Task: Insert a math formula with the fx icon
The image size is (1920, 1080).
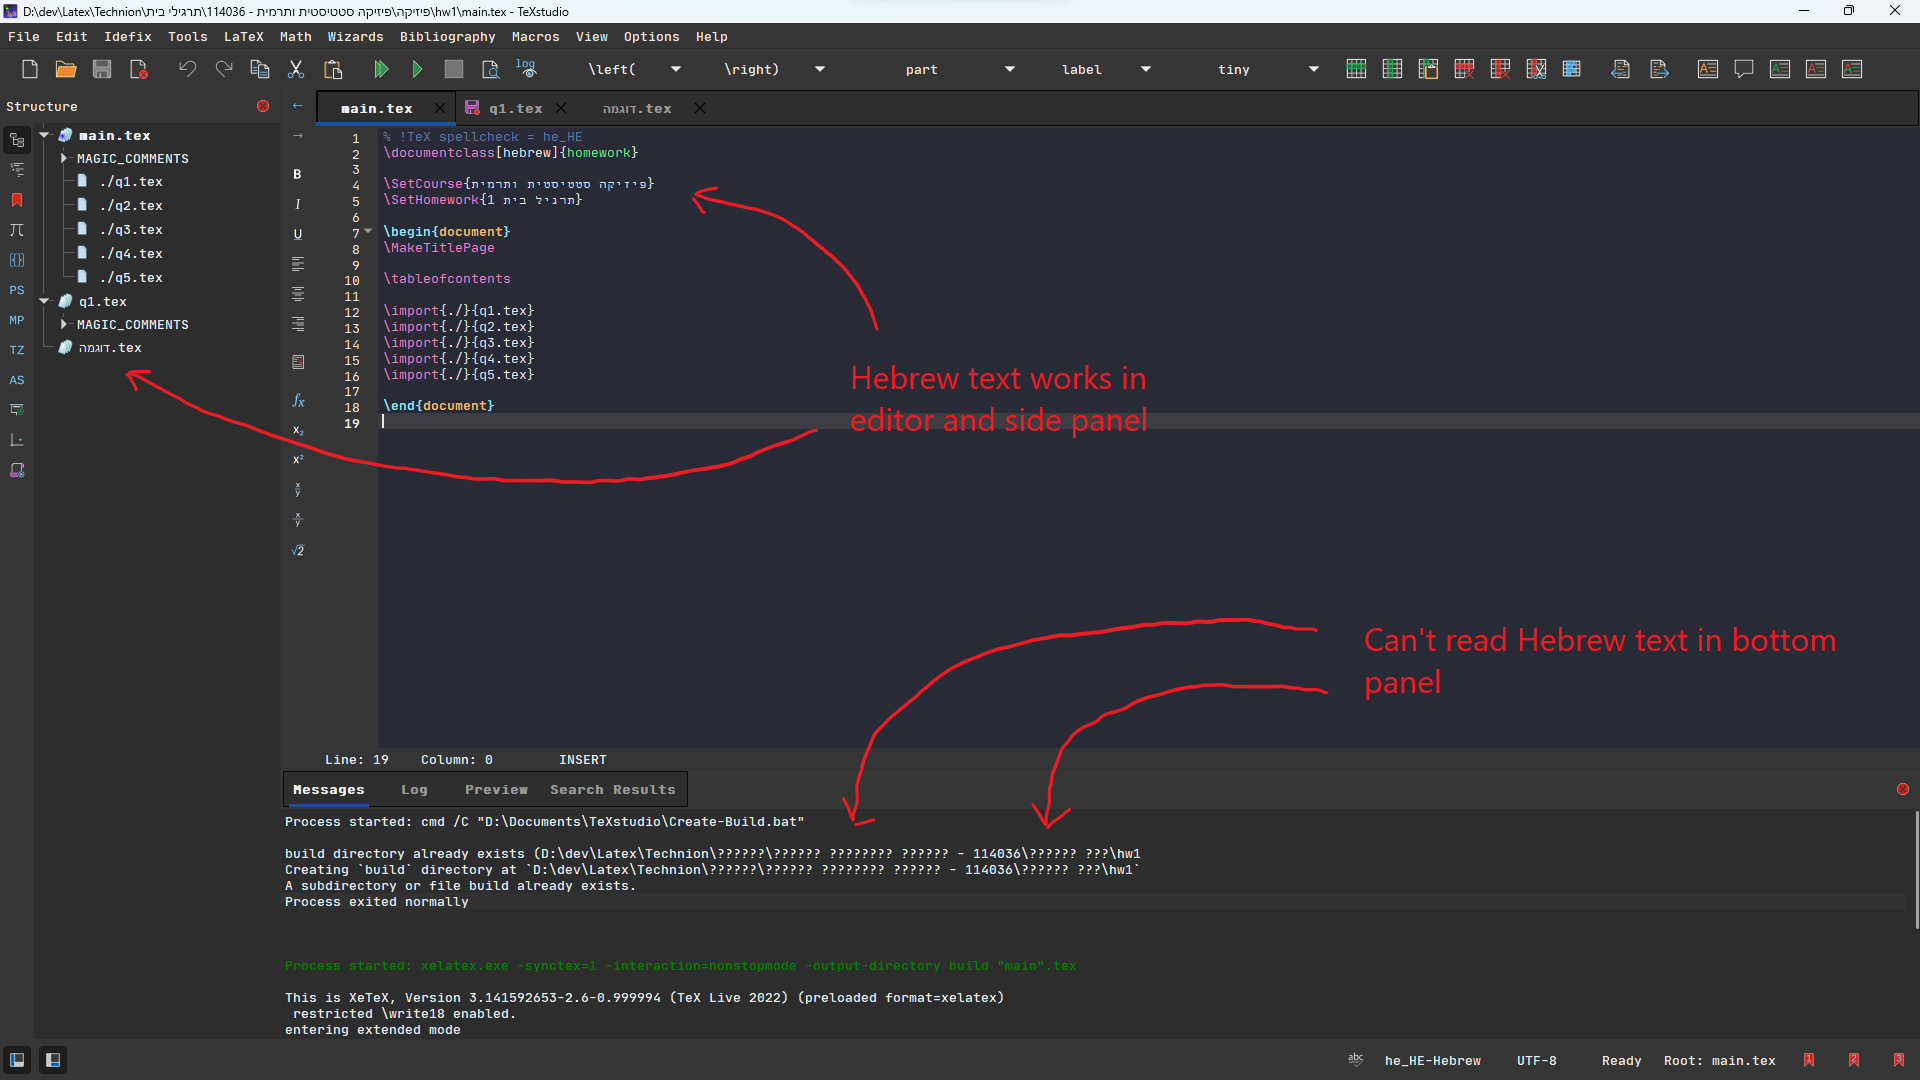Action: click(x=297, y=400)
